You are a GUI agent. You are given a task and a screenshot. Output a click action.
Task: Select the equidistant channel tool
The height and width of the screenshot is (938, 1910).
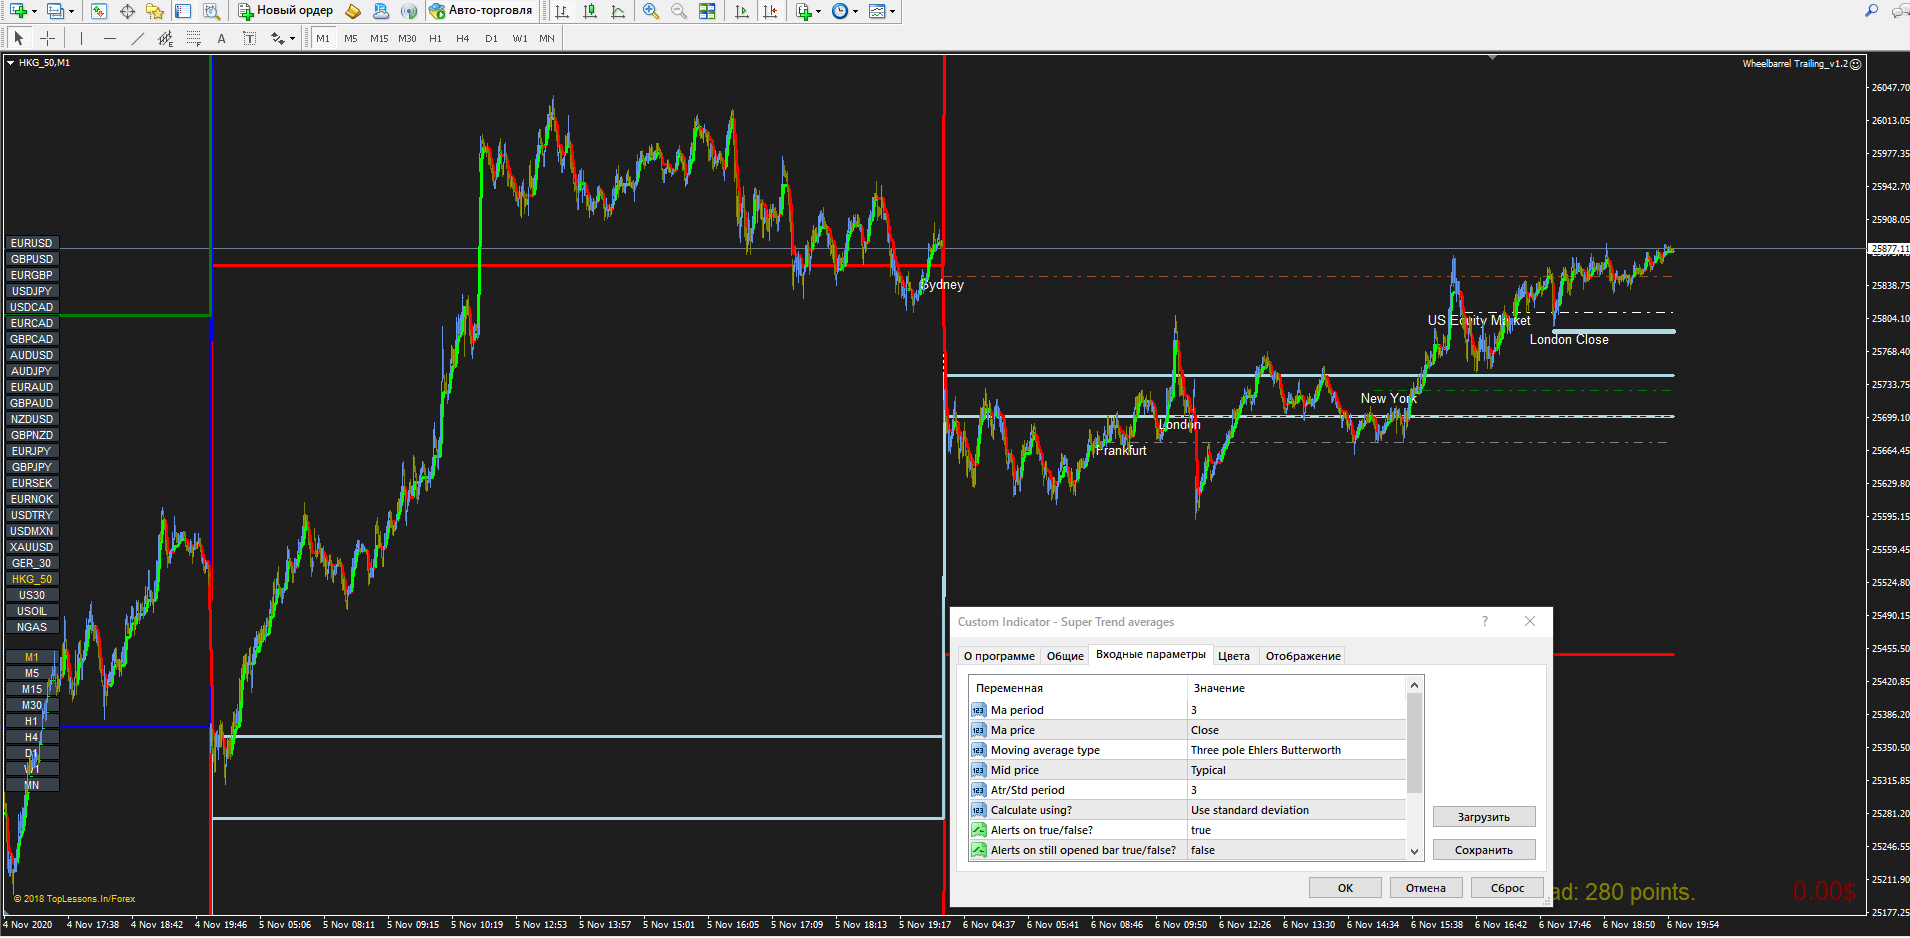(x=165, y=38)
